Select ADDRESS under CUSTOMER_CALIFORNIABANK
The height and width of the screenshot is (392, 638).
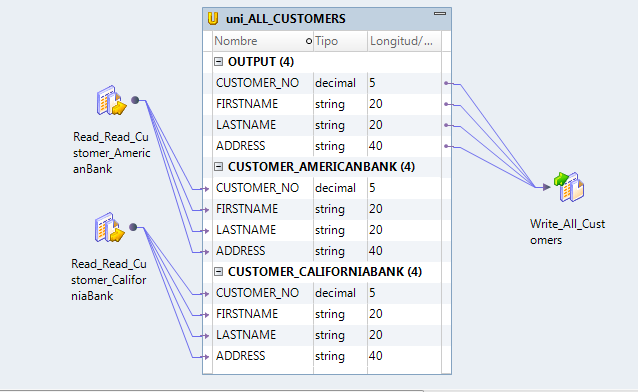(240, 356)
